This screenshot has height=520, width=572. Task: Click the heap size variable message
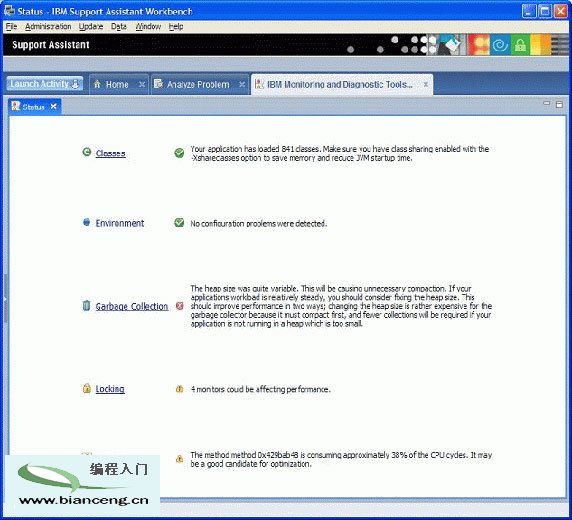[x=341, y=306]
